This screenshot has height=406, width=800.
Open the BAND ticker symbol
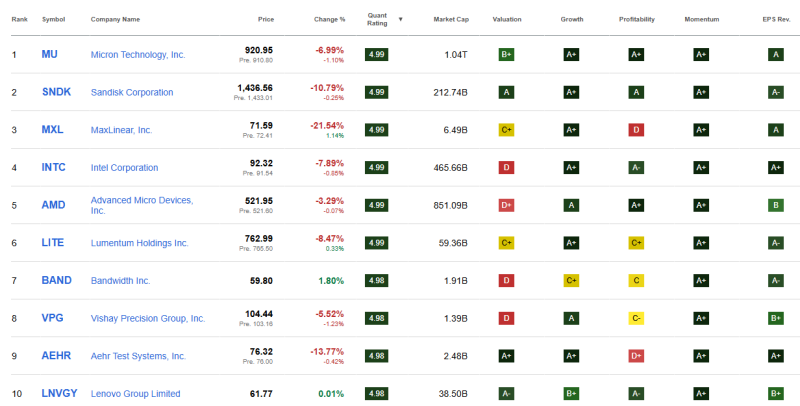tap(57, 280)
